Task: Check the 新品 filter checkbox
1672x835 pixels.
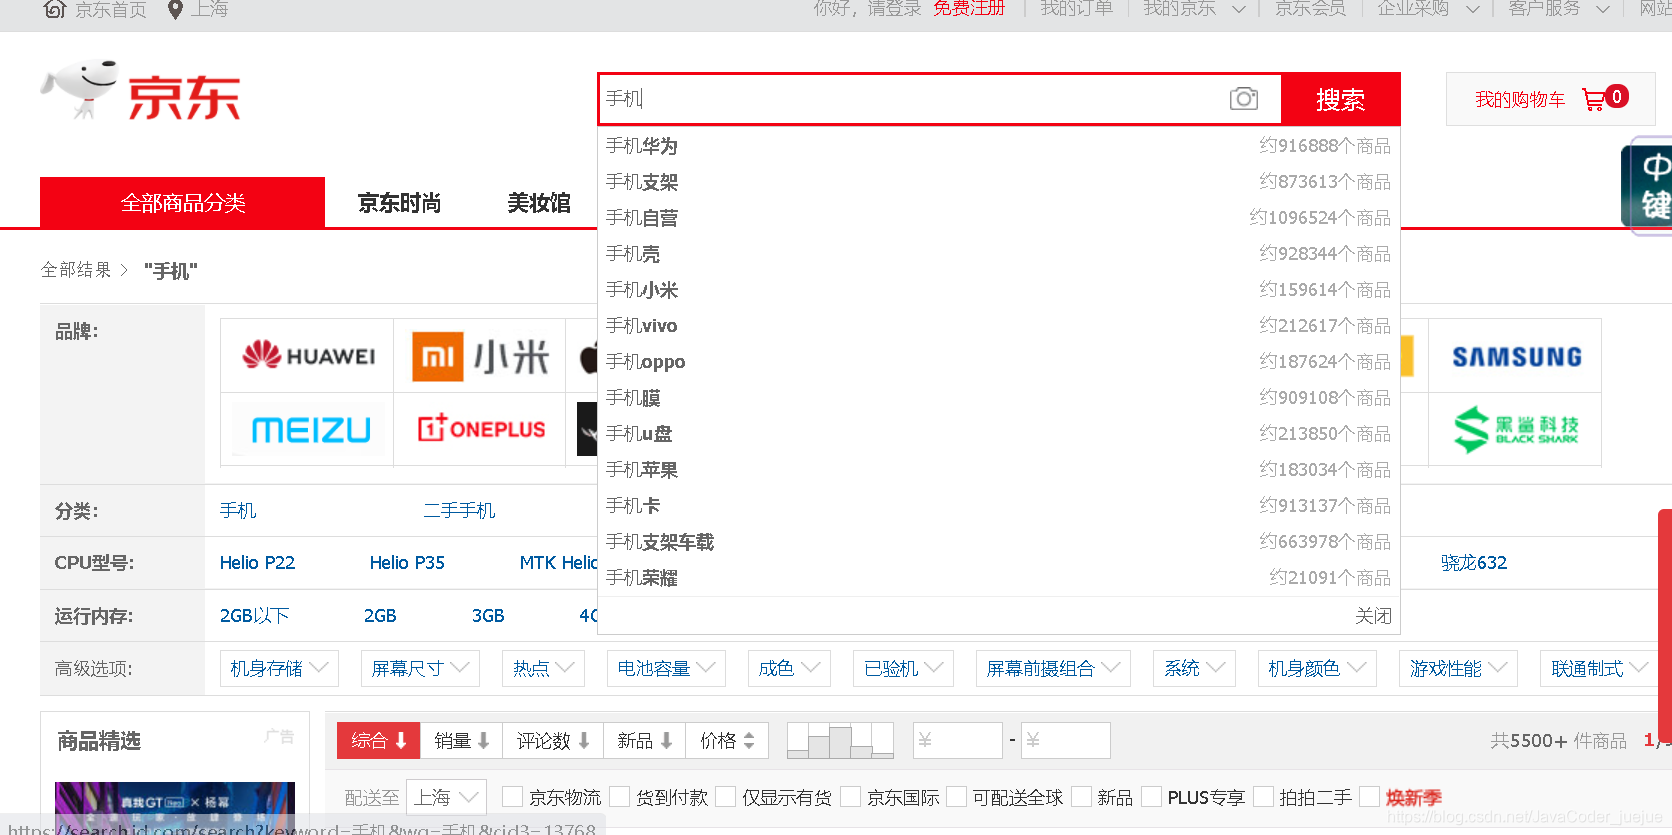Action: pos(1081,797)
